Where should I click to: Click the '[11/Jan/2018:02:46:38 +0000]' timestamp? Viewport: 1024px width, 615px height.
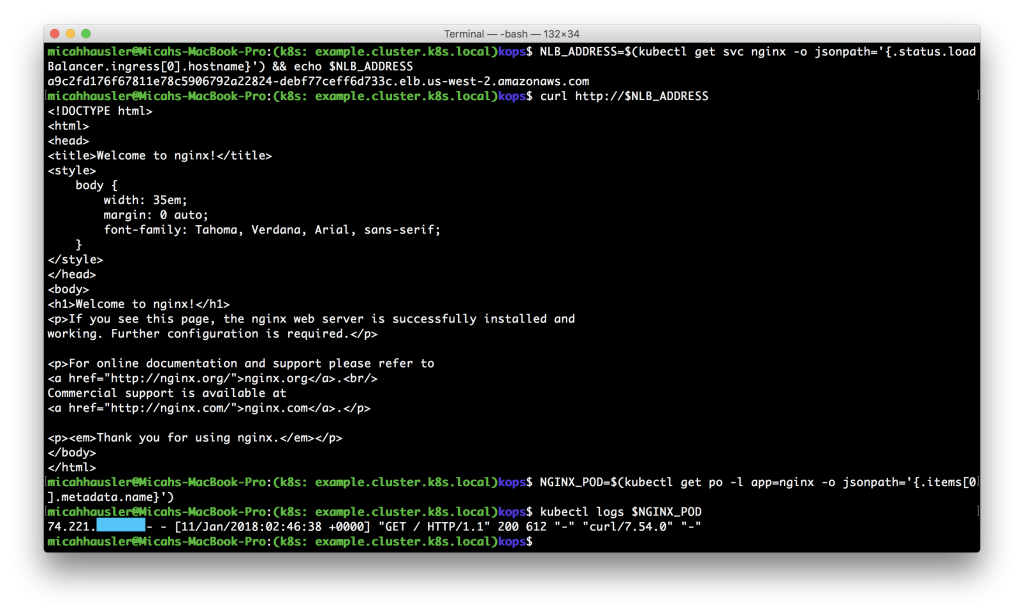(x=272, y=527)
